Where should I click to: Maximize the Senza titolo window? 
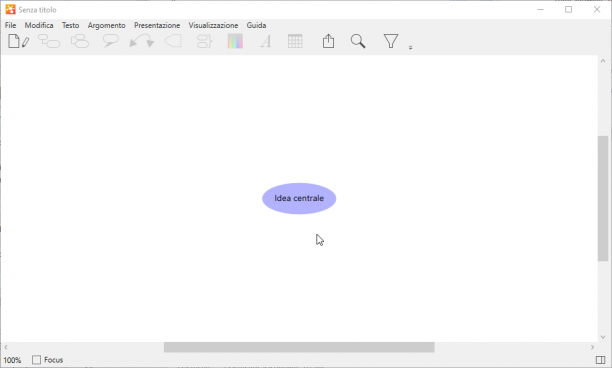[569, 9]
